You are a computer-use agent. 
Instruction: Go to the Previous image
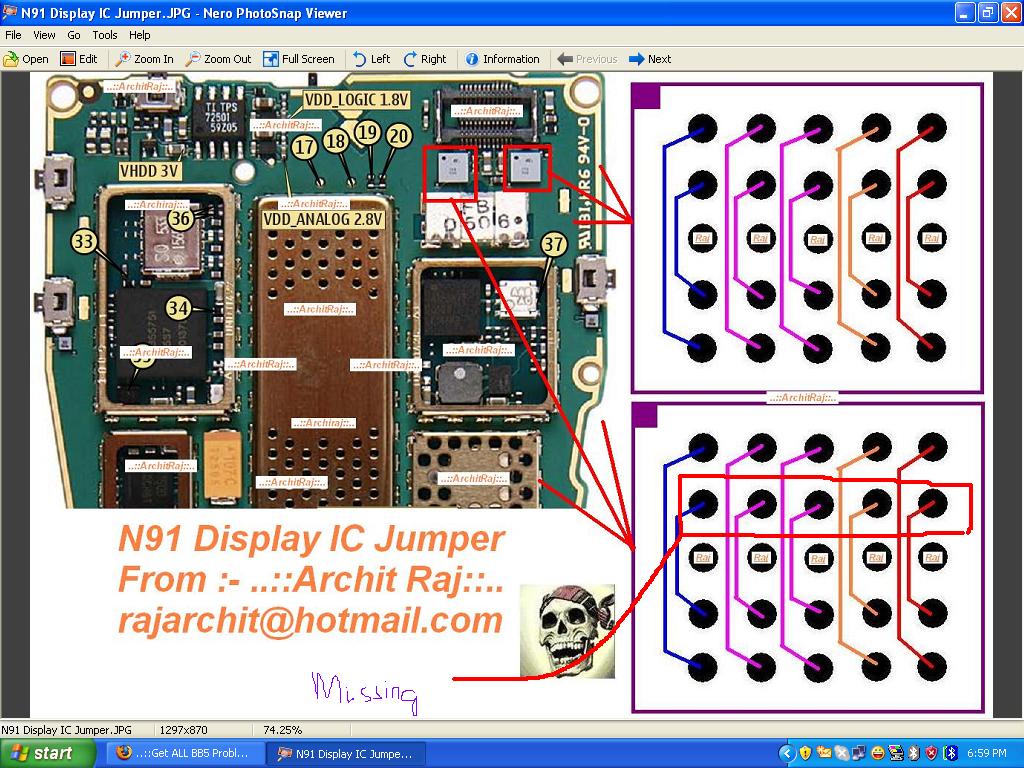point(587,59)
